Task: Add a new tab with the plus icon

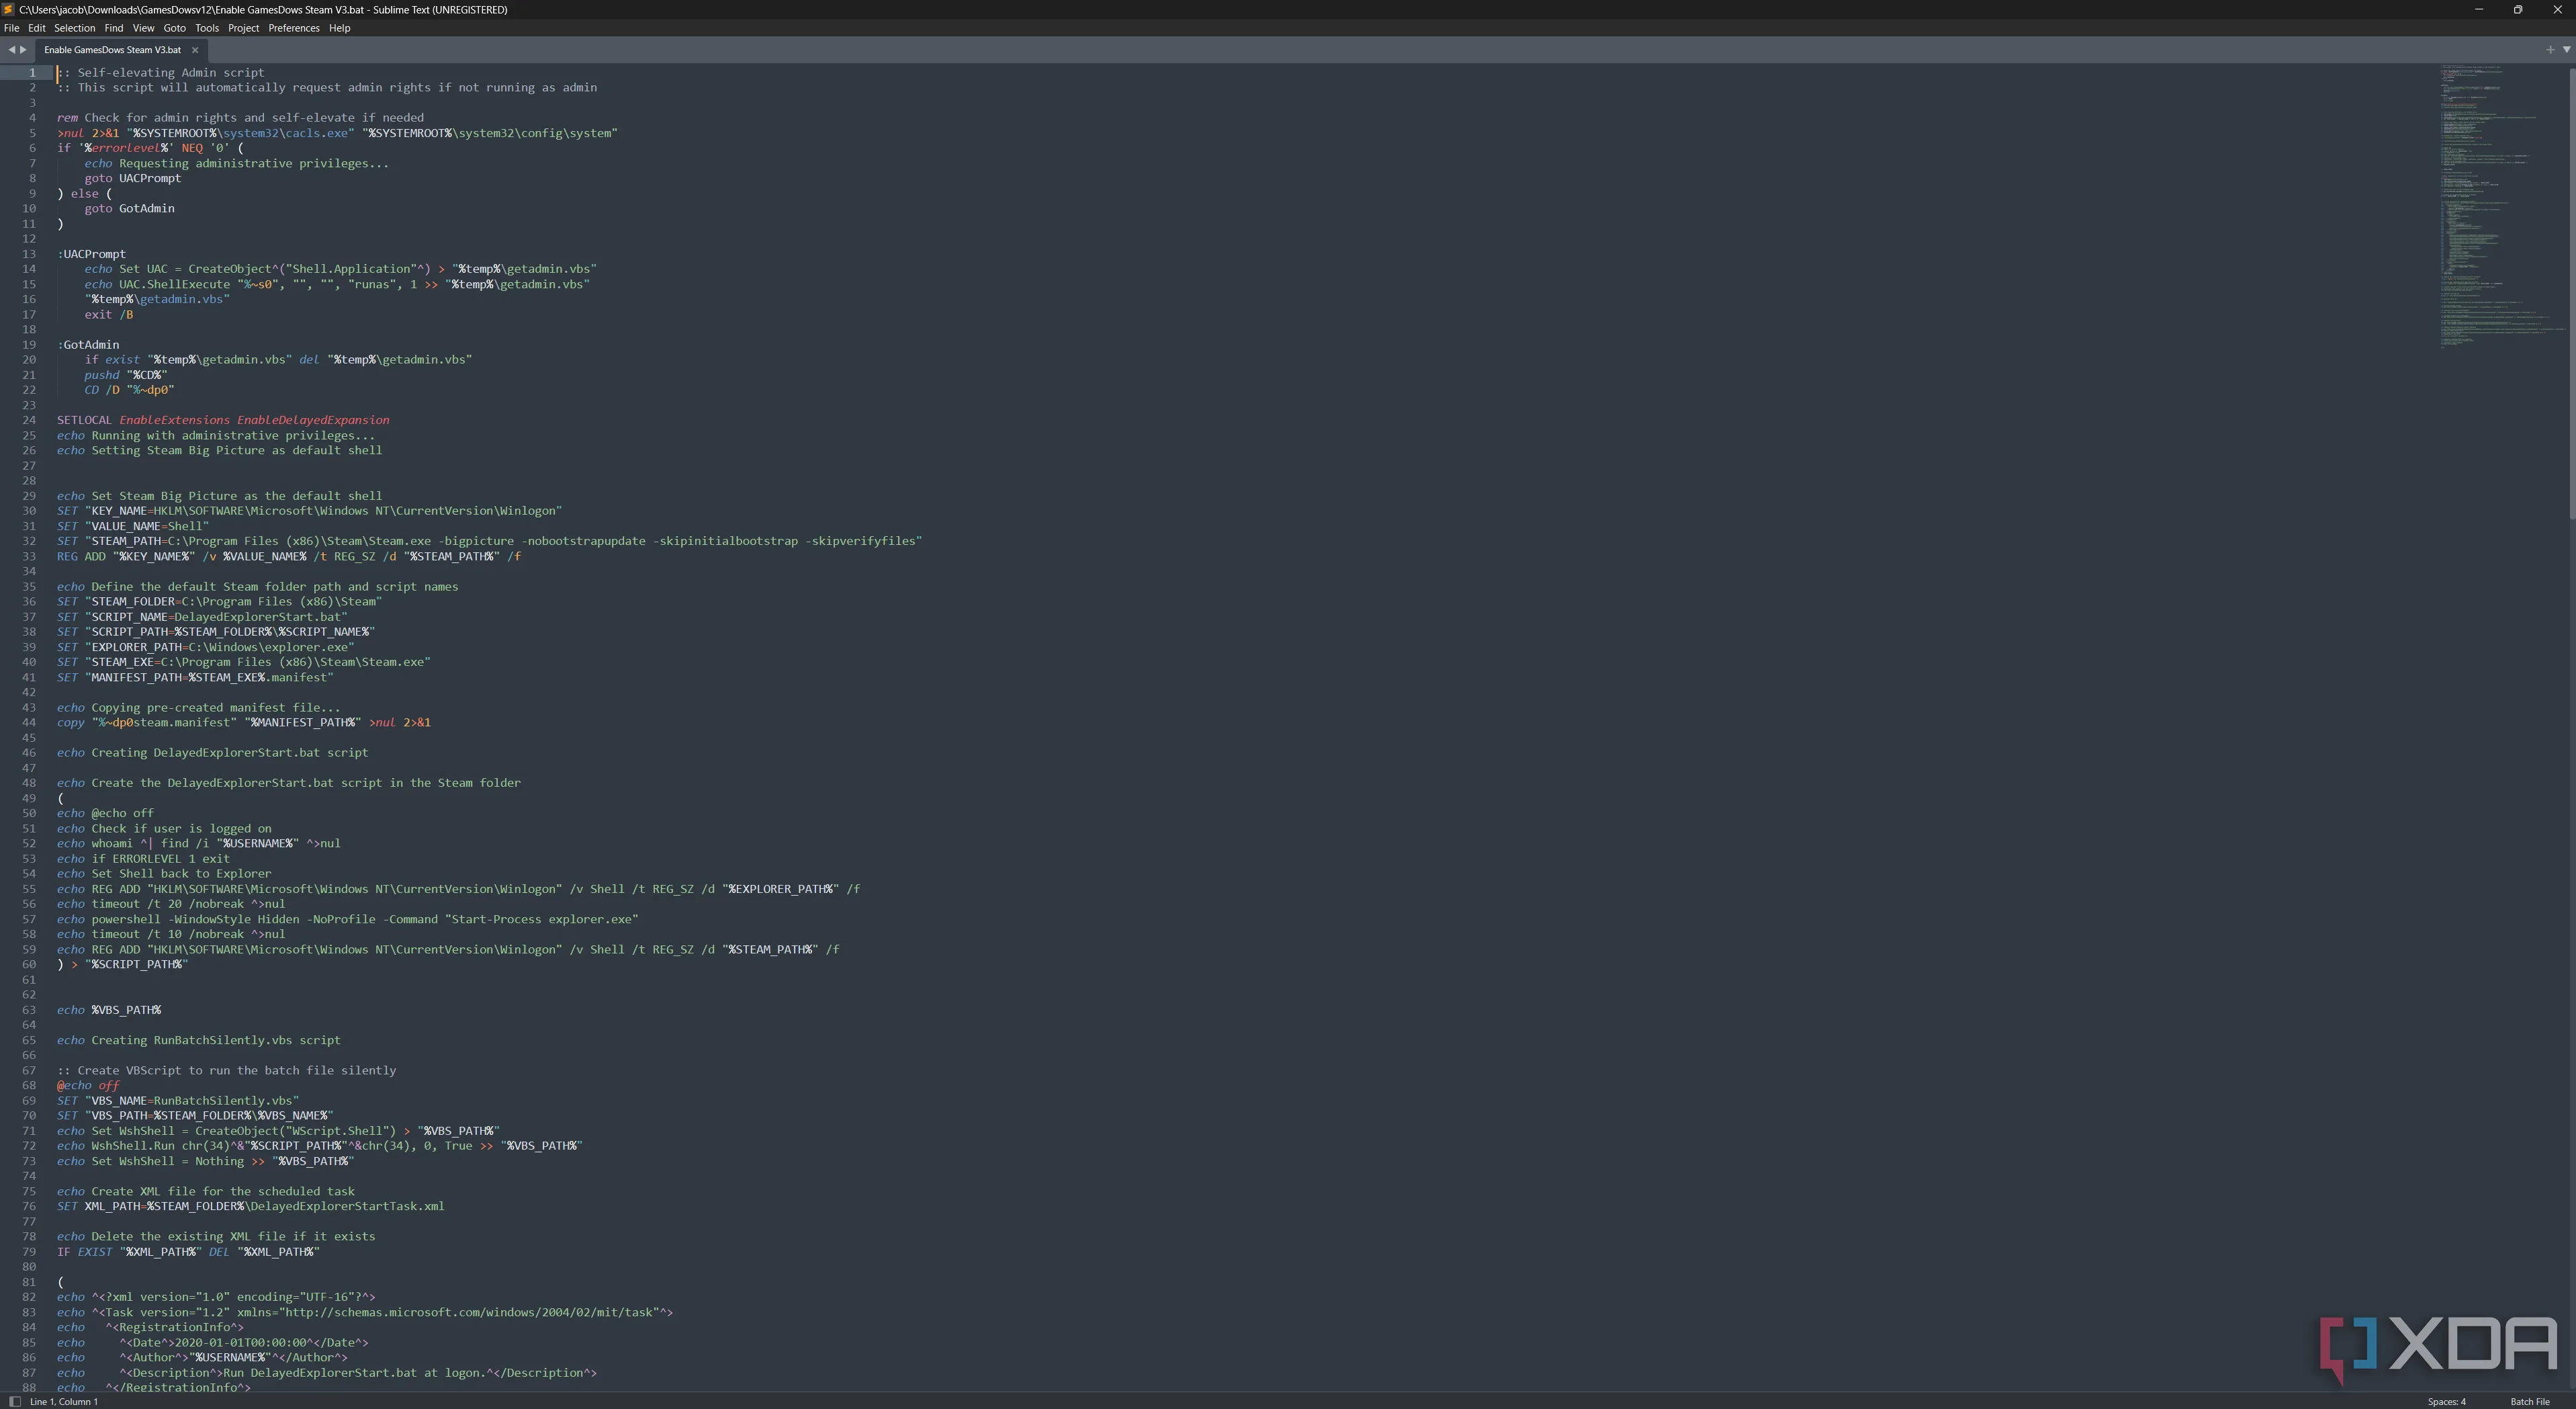Action: point(2549,50)
